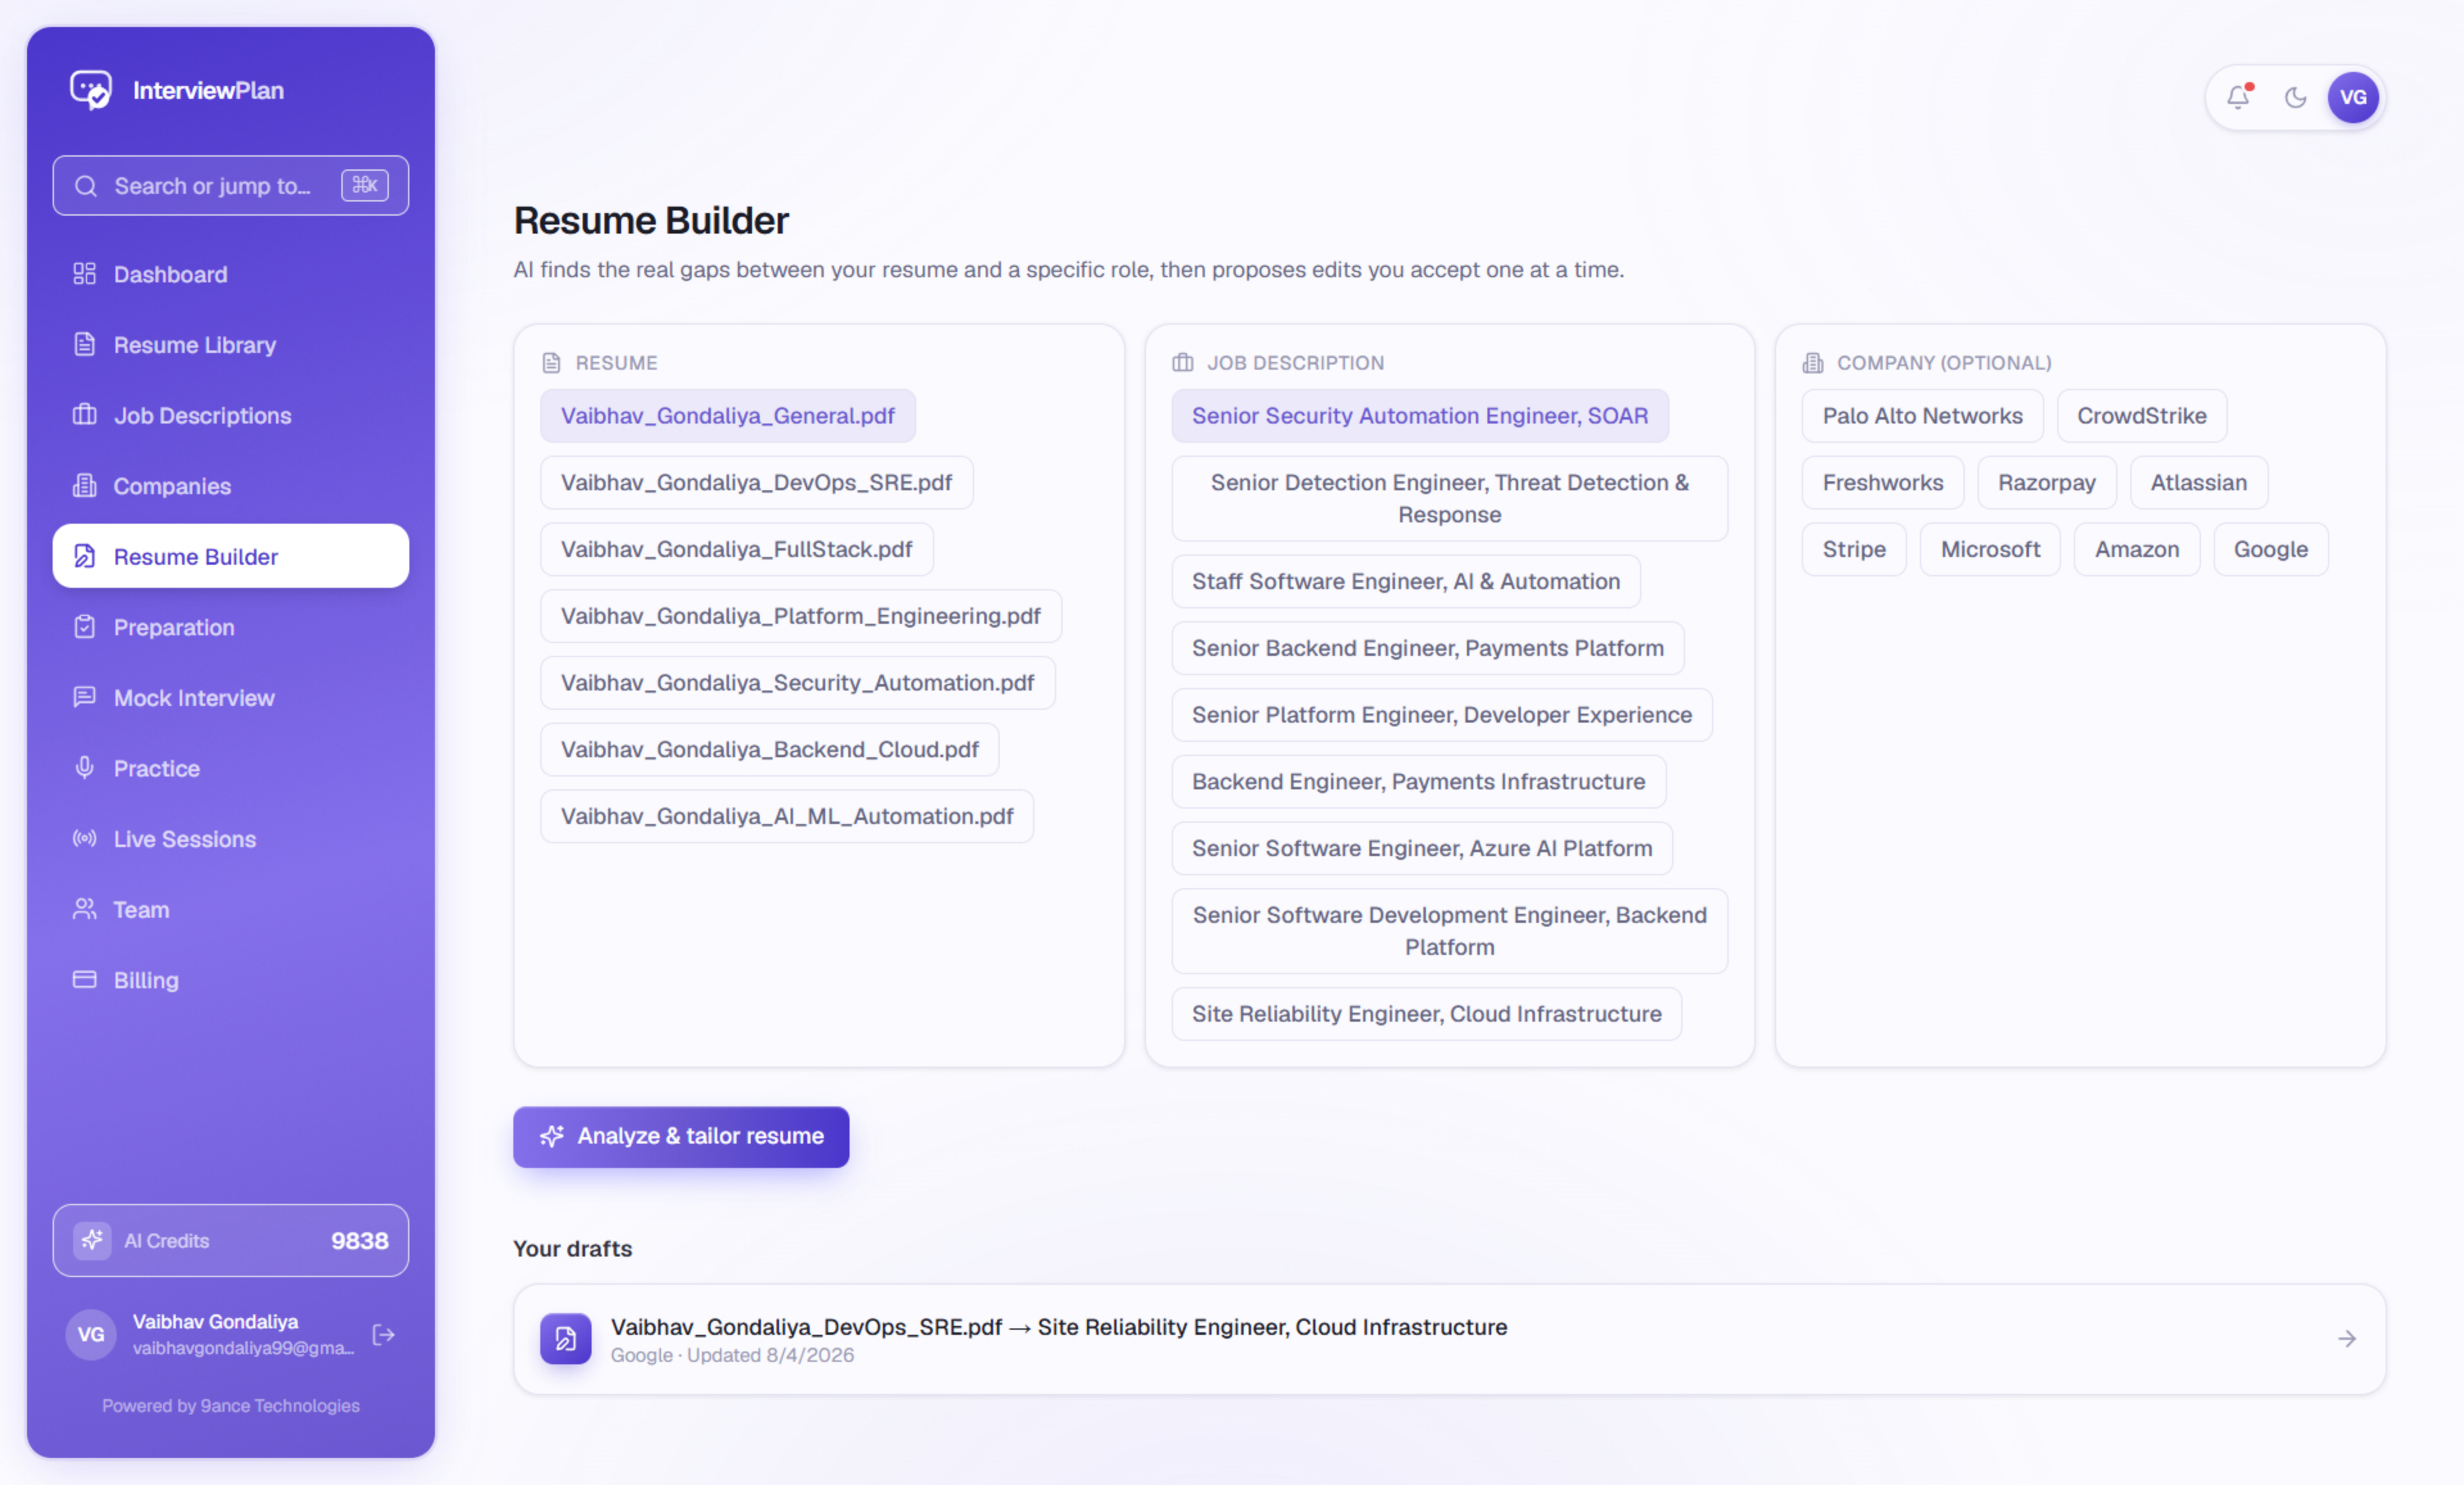The height and width of the screenshot is (1485, 2464).
Task: Click the Job Descriptions briefcase icon in sidebar
Action: [x=85, y=415]
